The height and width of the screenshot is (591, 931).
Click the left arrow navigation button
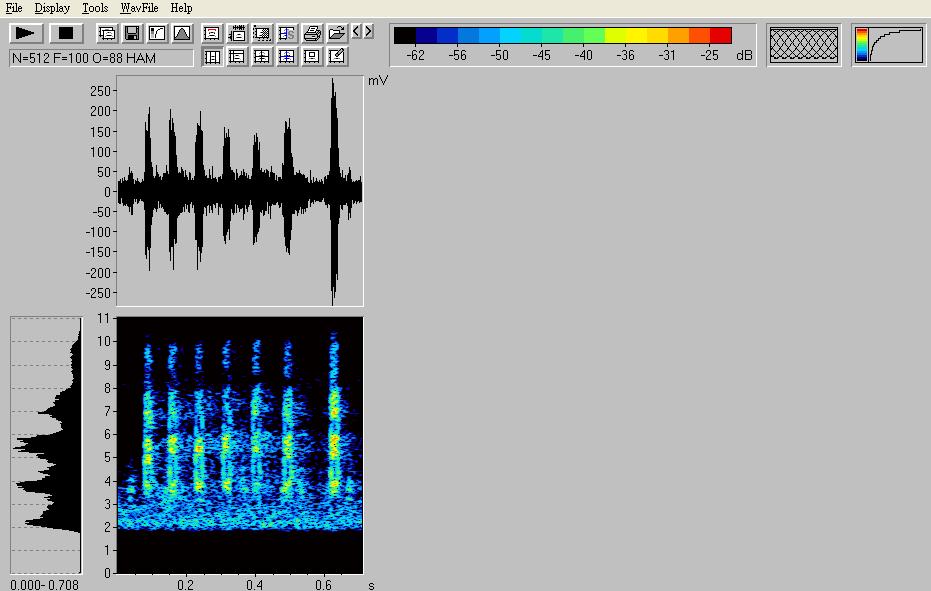pos(357,31)
